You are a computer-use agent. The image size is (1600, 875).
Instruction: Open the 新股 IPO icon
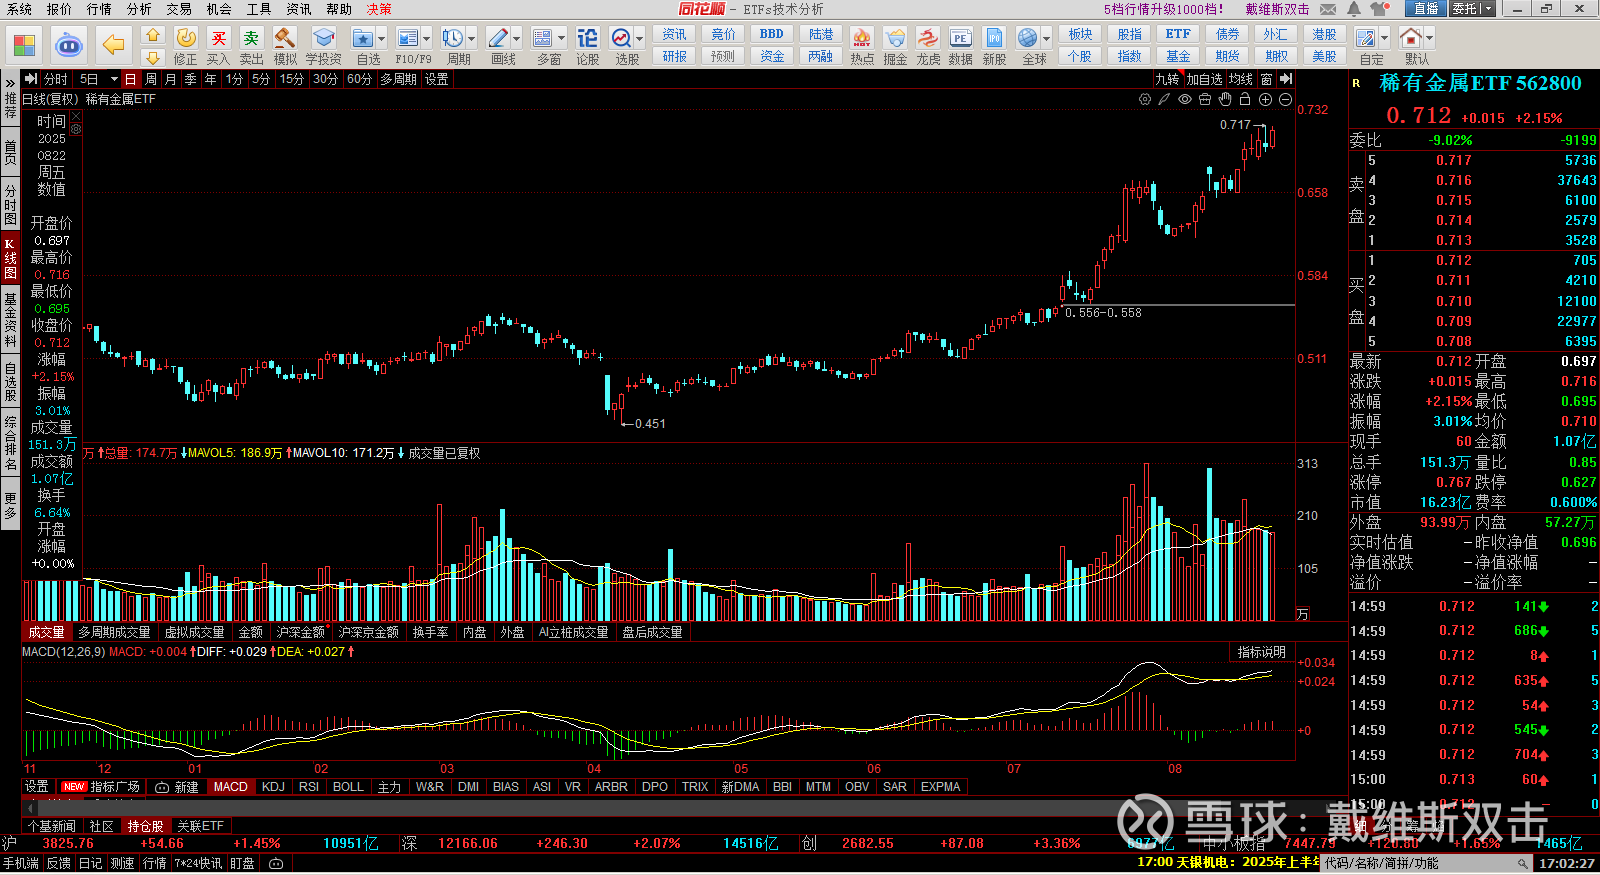(994, 46)
